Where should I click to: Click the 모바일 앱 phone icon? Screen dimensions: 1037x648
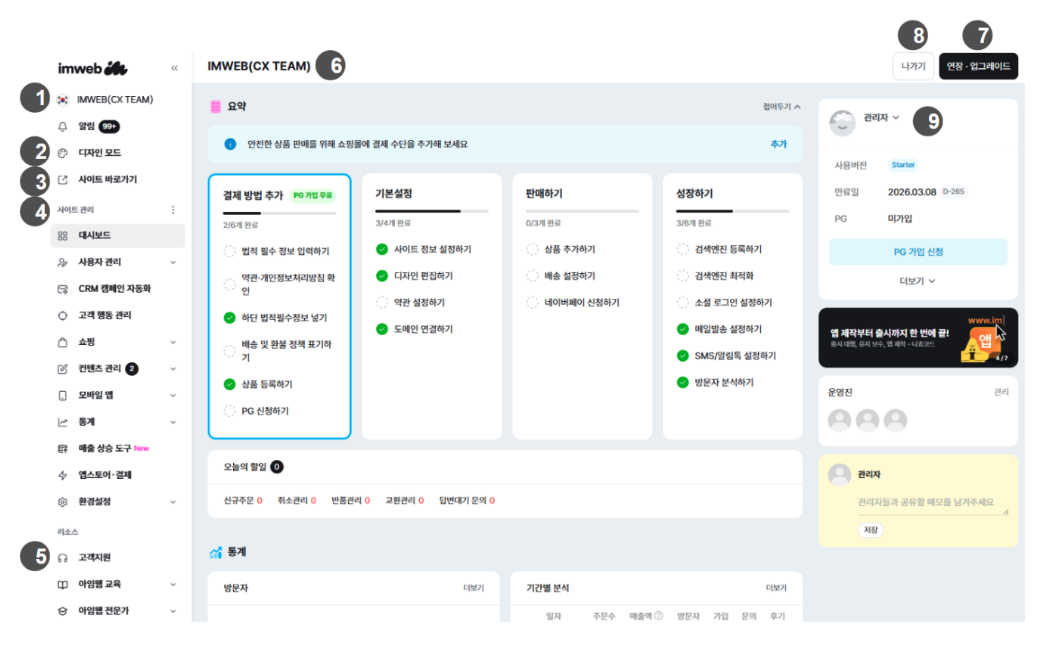(x=63, y=395)
